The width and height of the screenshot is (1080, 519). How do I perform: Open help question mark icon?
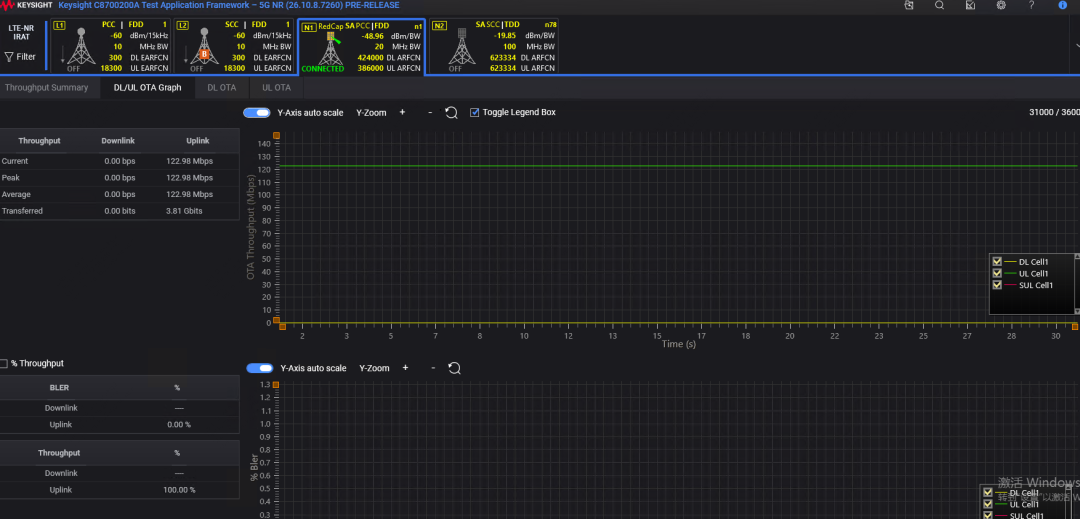pyautogui.click(x=1032, y=5)
